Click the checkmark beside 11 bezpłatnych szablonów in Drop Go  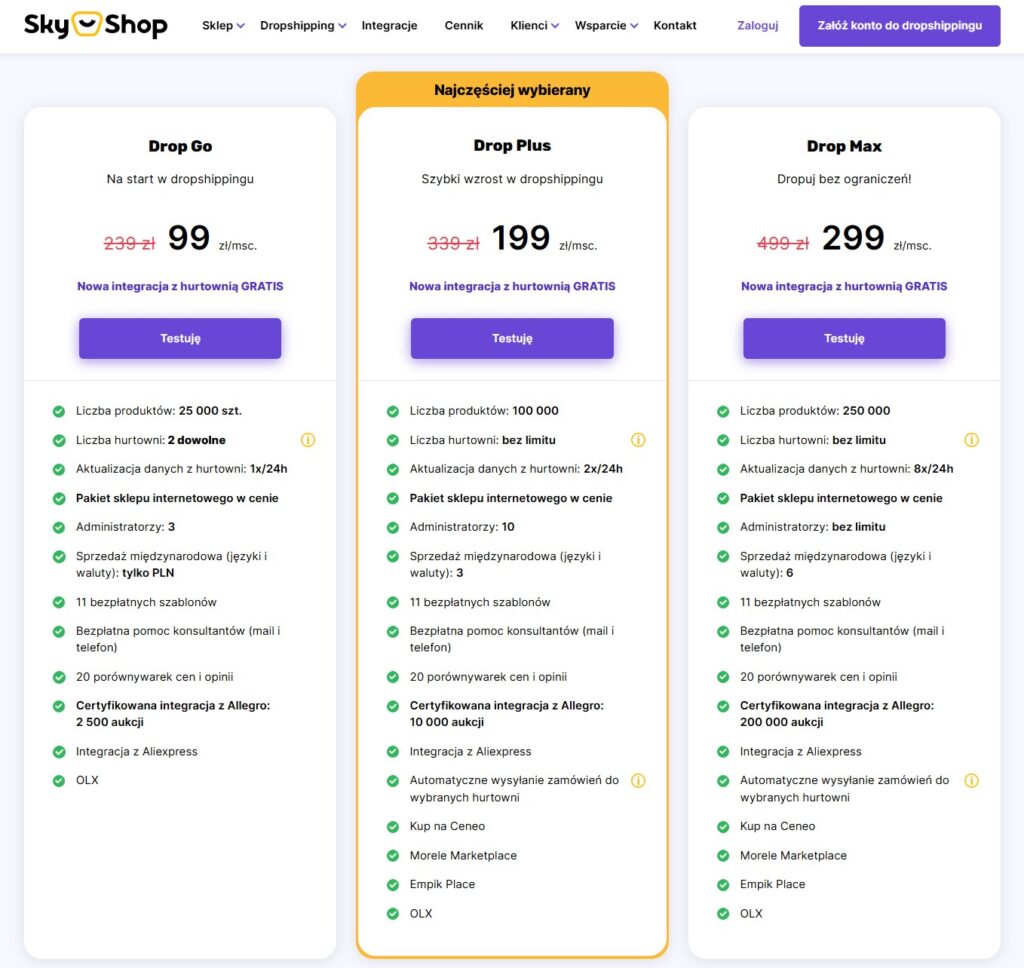(56, 602)
